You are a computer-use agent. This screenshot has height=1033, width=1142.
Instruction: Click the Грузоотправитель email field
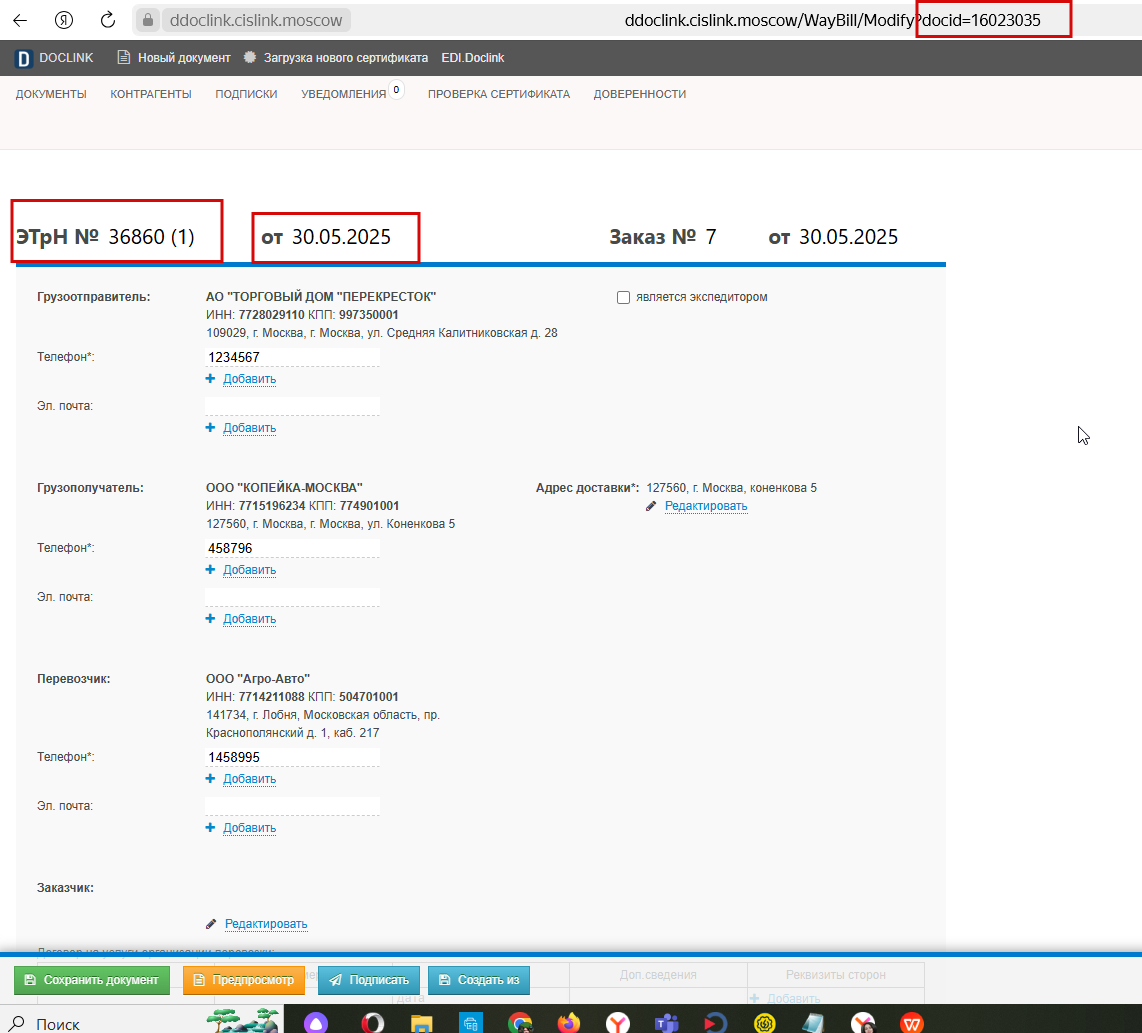292,406
